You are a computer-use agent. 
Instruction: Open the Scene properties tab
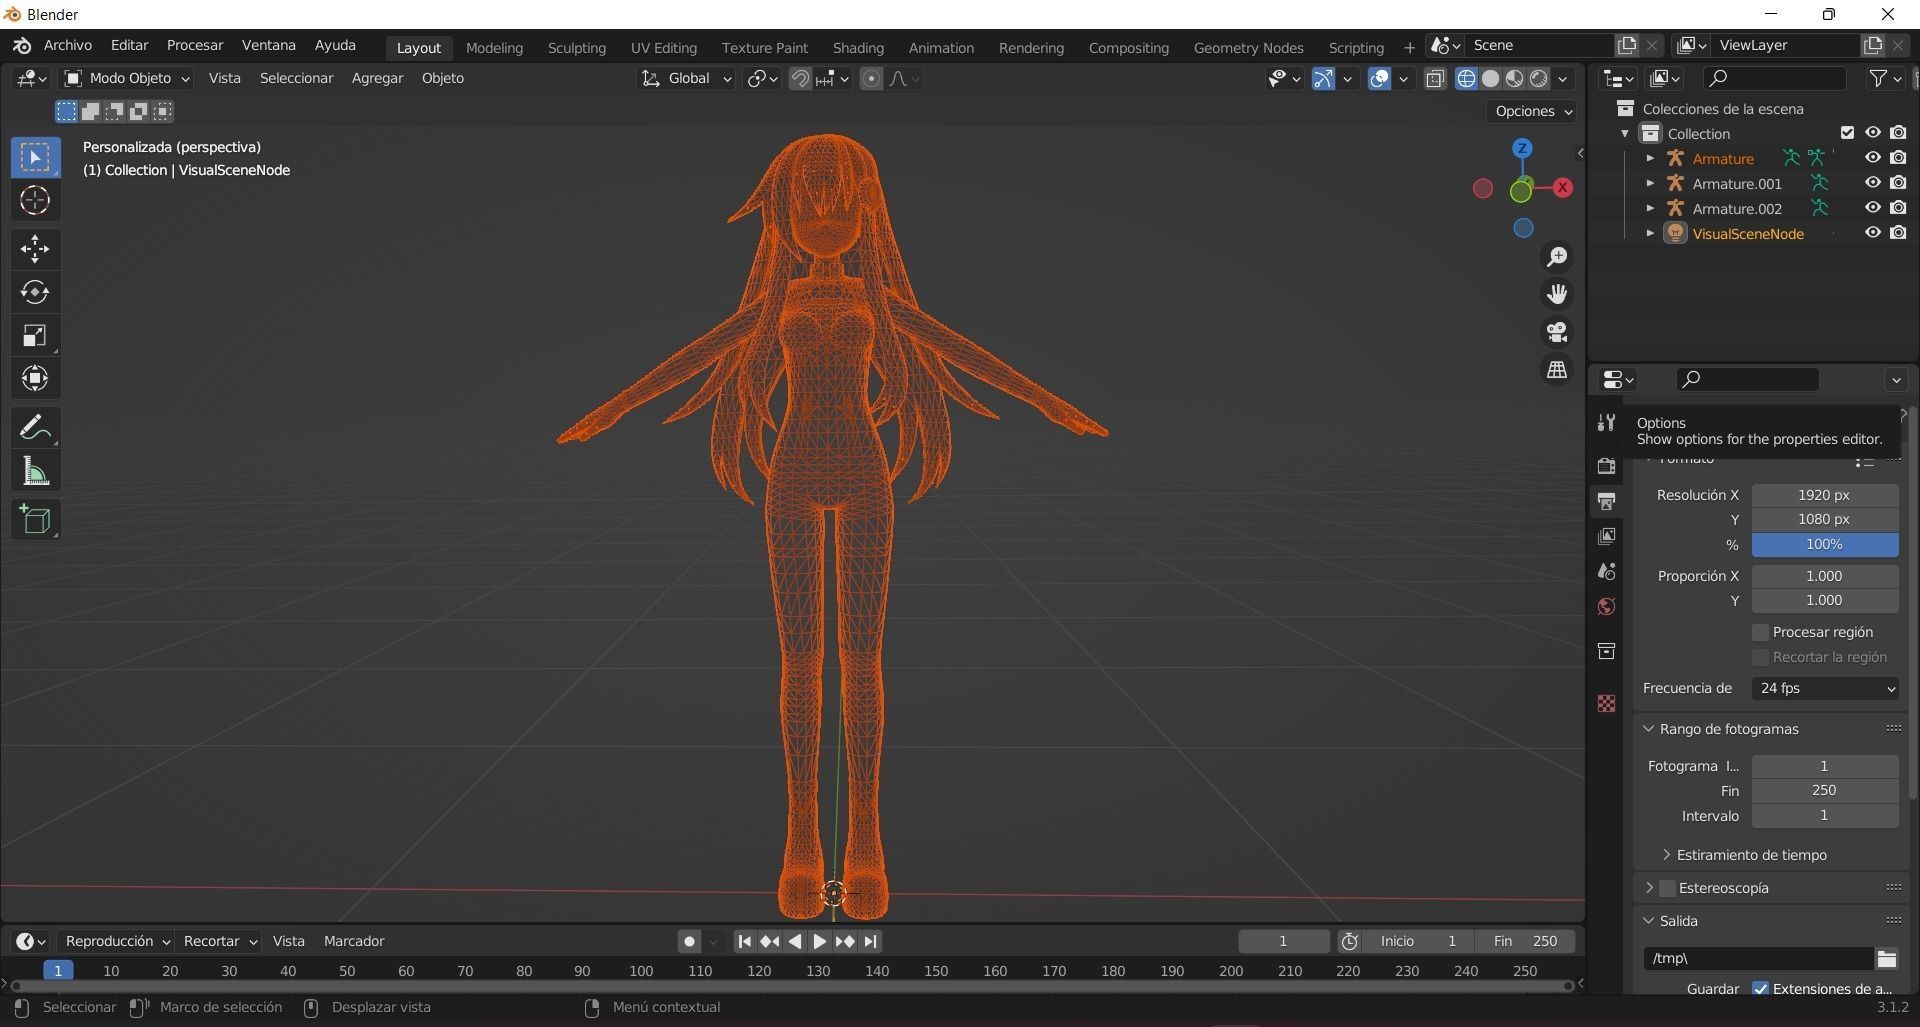1606,571
